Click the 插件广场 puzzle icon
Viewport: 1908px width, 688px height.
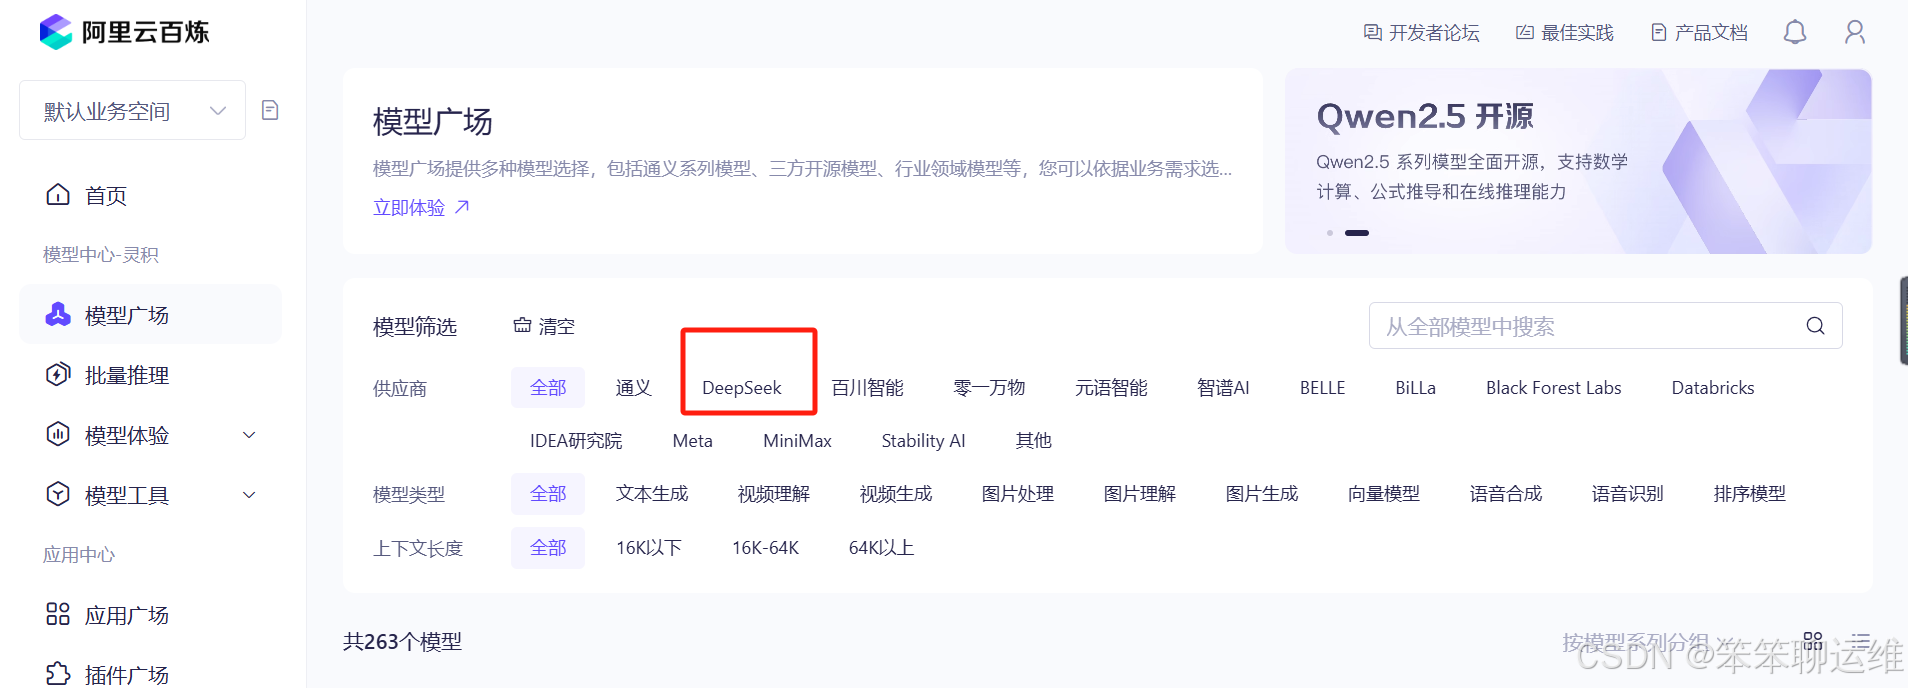click(x=58, y=674)
